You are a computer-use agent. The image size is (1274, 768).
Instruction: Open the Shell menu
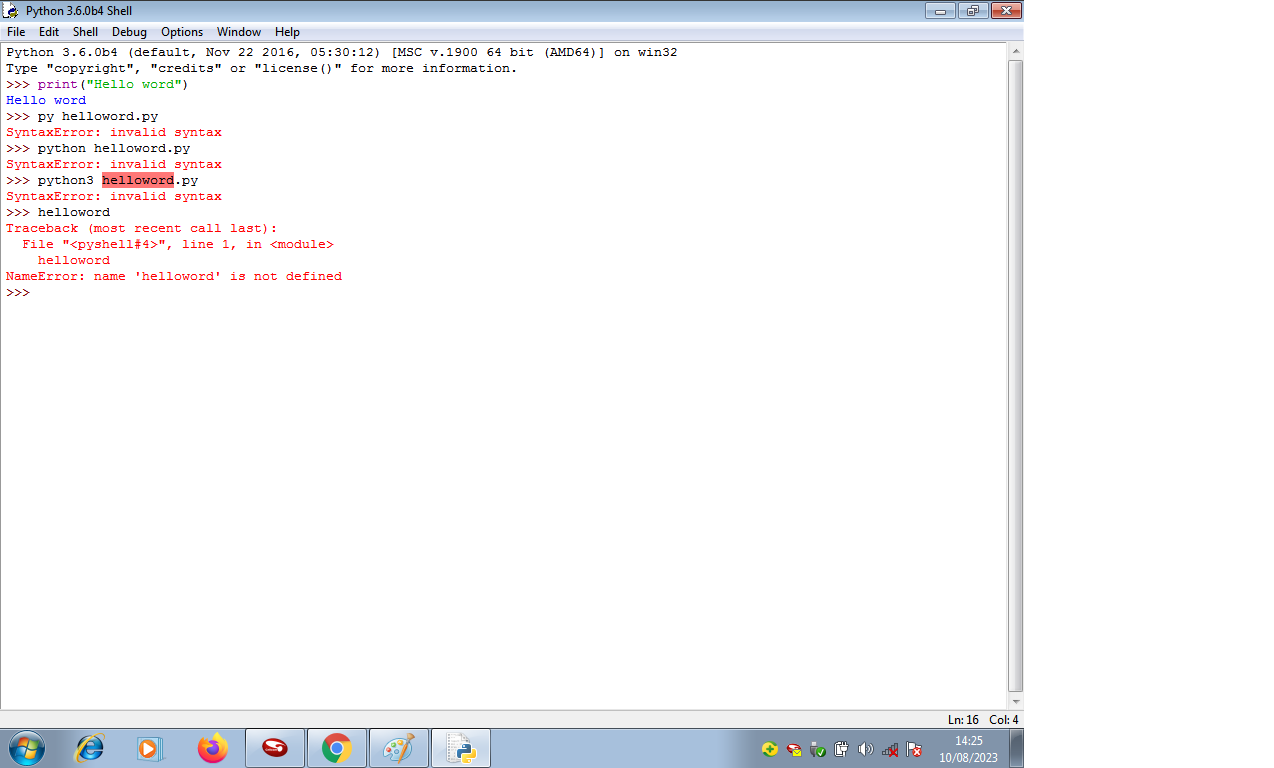click(85, 31)
